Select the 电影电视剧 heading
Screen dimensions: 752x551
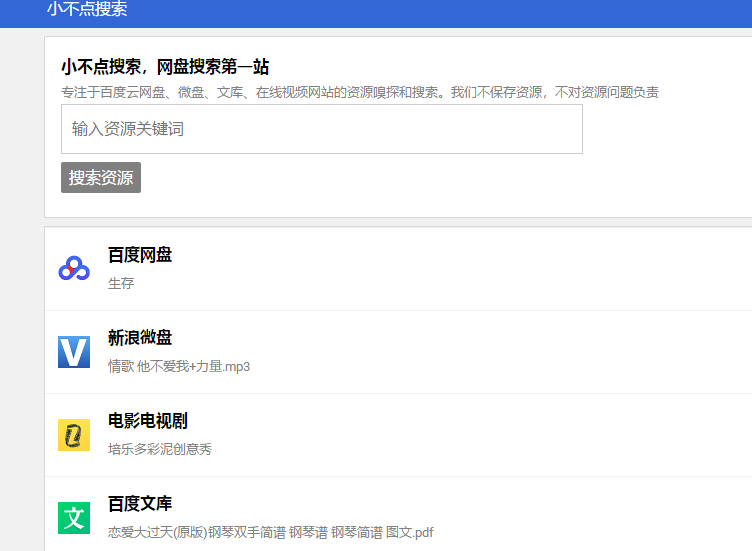click(148, 421)
